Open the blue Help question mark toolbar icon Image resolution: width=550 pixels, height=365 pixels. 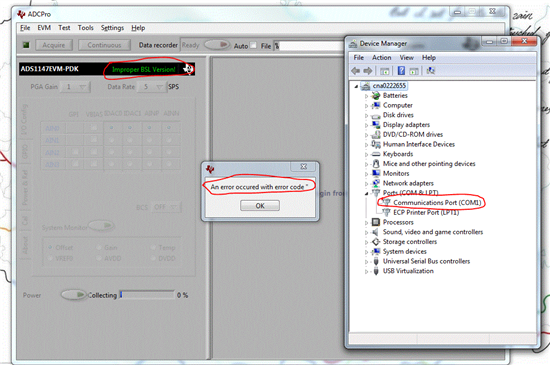click(401, 71)
